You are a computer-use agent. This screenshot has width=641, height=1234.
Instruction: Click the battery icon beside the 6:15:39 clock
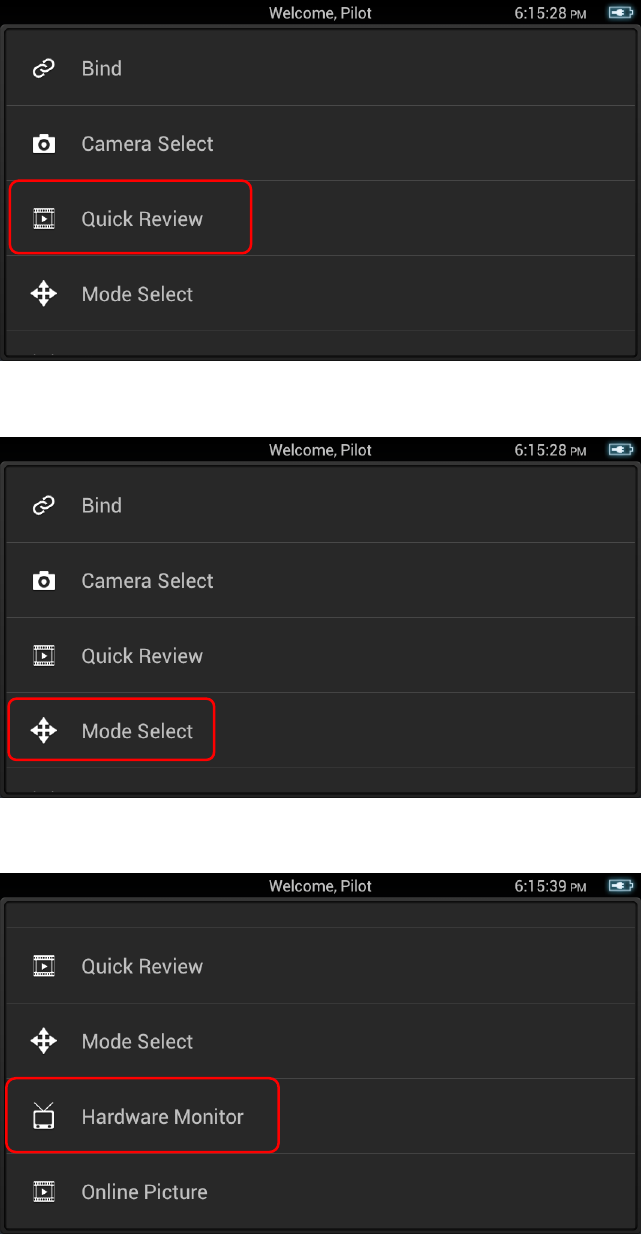[x=621, y=886]
